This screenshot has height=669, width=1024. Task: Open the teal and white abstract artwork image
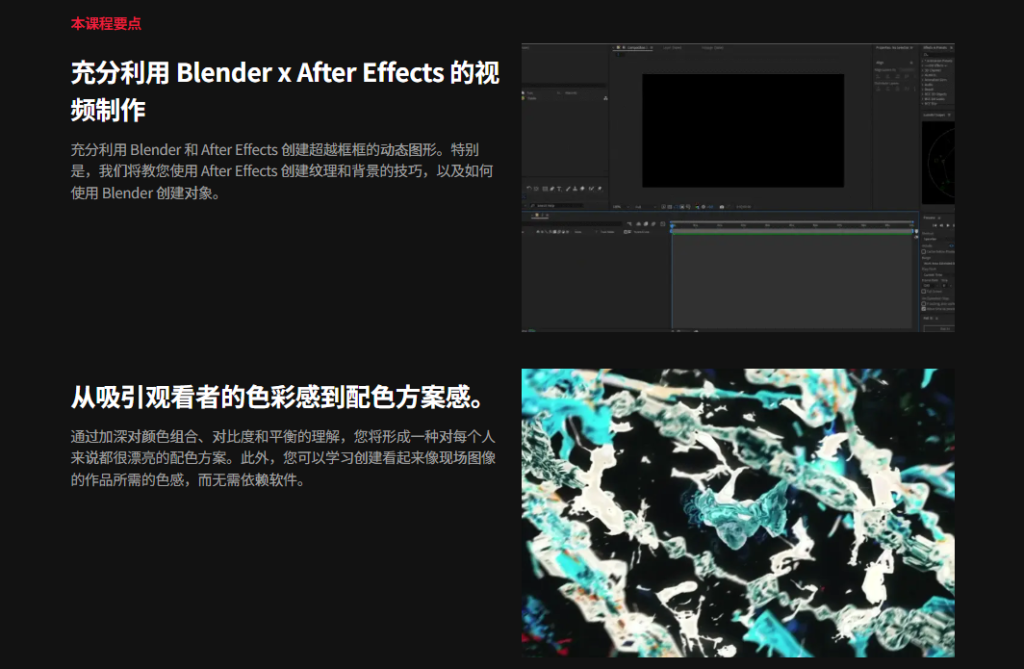point(738,513)
